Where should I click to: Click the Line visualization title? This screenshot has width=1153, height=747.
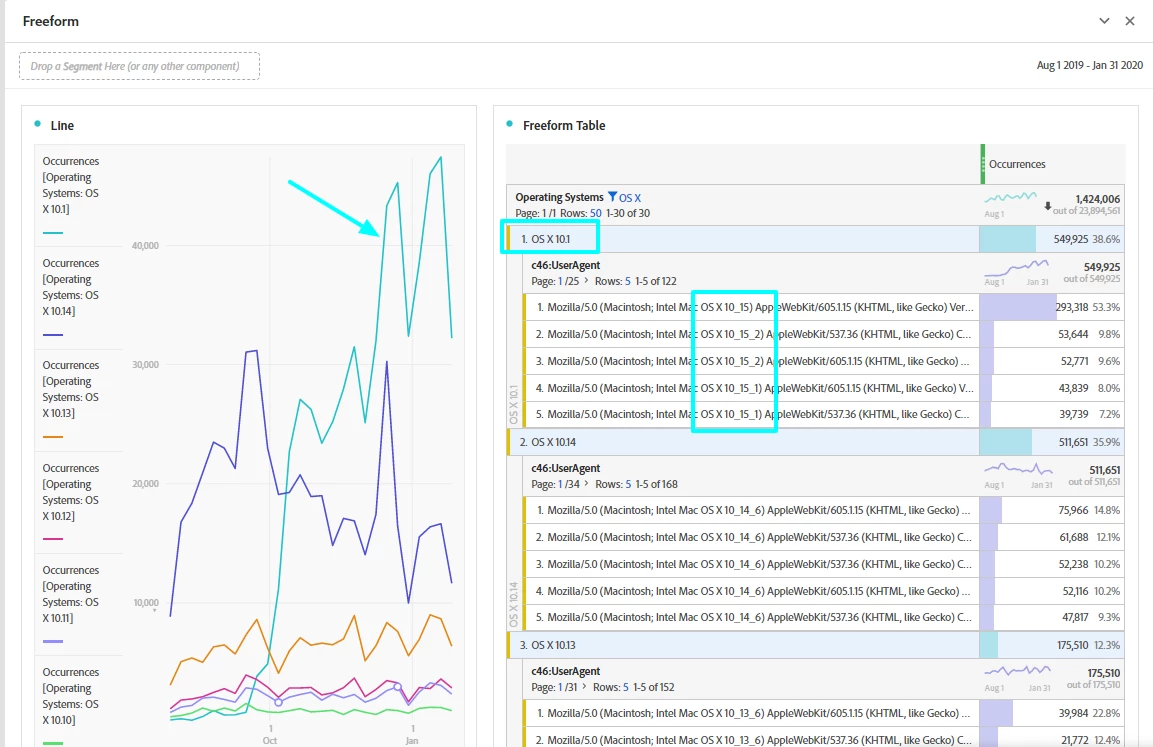click(62, 126)
